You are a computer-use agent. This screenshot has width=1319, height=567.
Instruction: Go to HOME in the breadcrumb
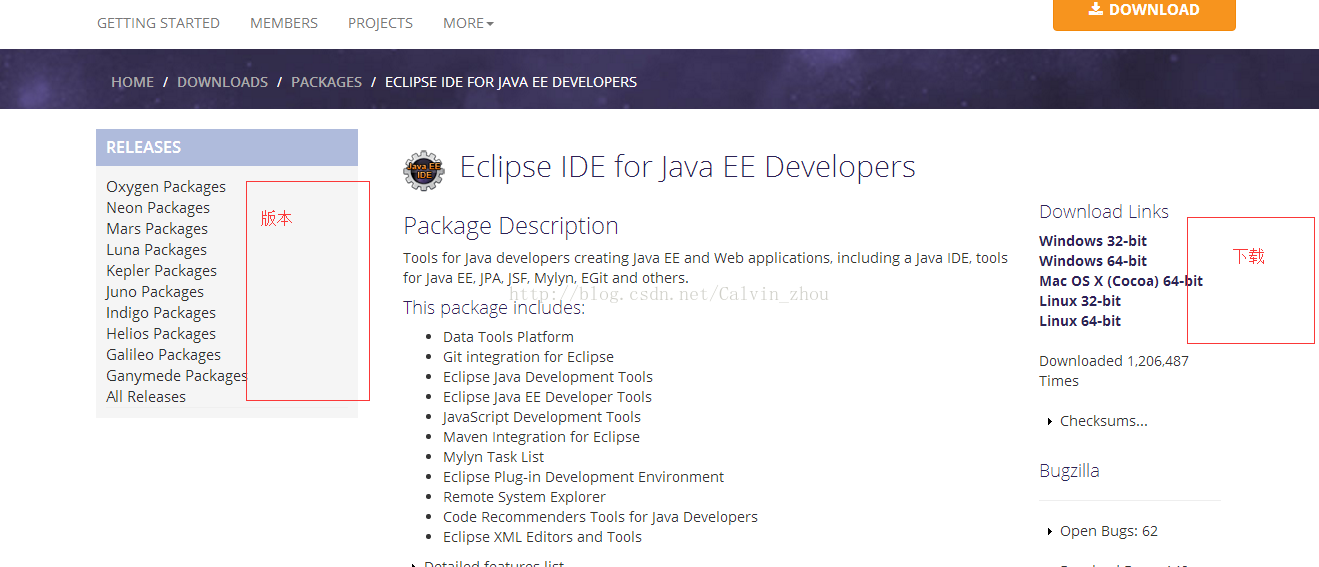[x=132, y=82]
